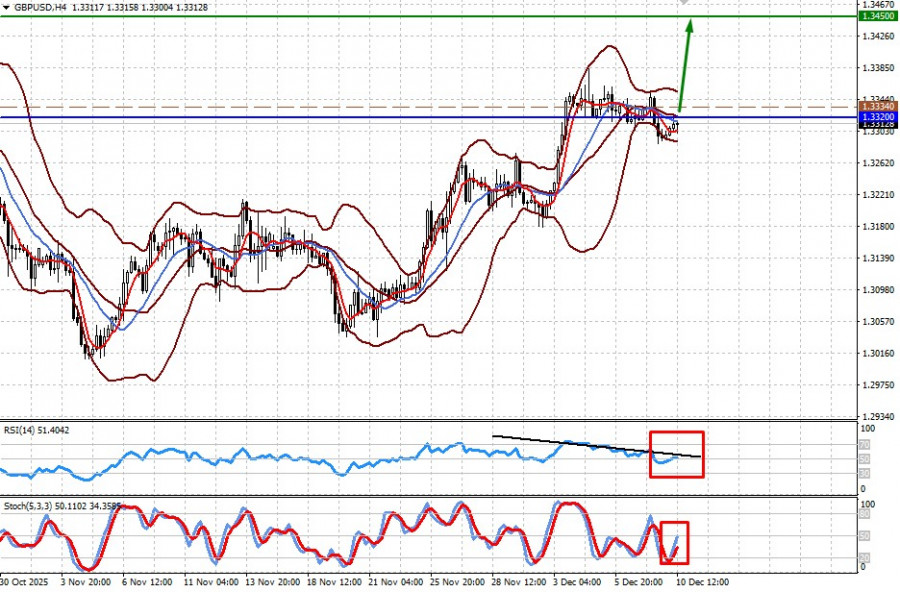Click the 1.32210 price axis label
Viewport: 900px width, 592px height.
click(x=878, y=195)
